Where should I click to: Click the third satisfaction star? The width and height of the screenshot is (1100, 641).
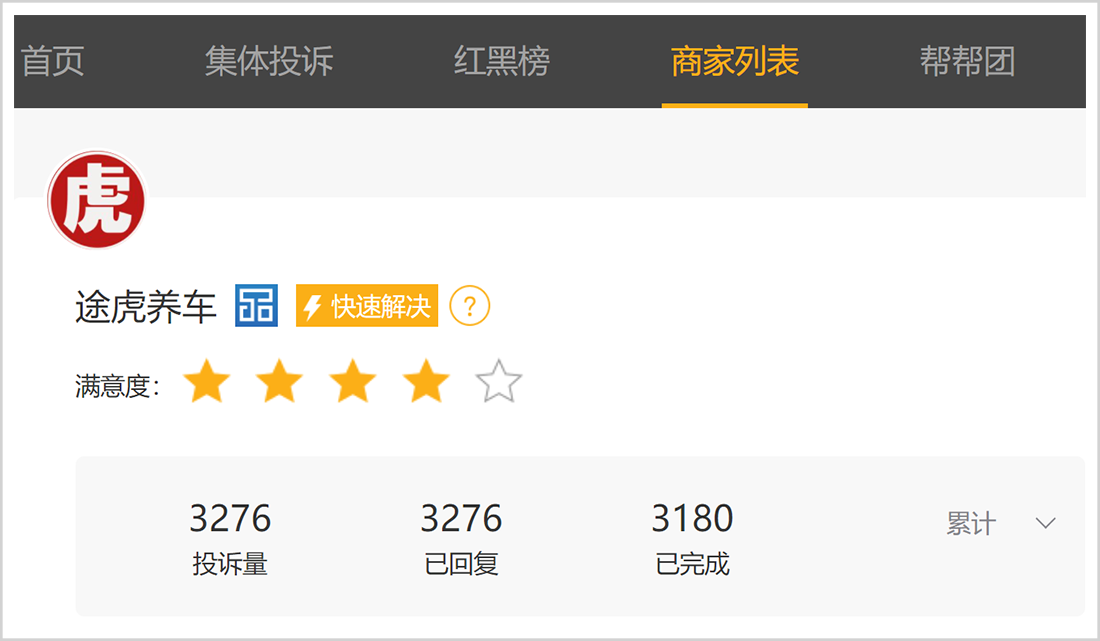[x=353, y=382]
